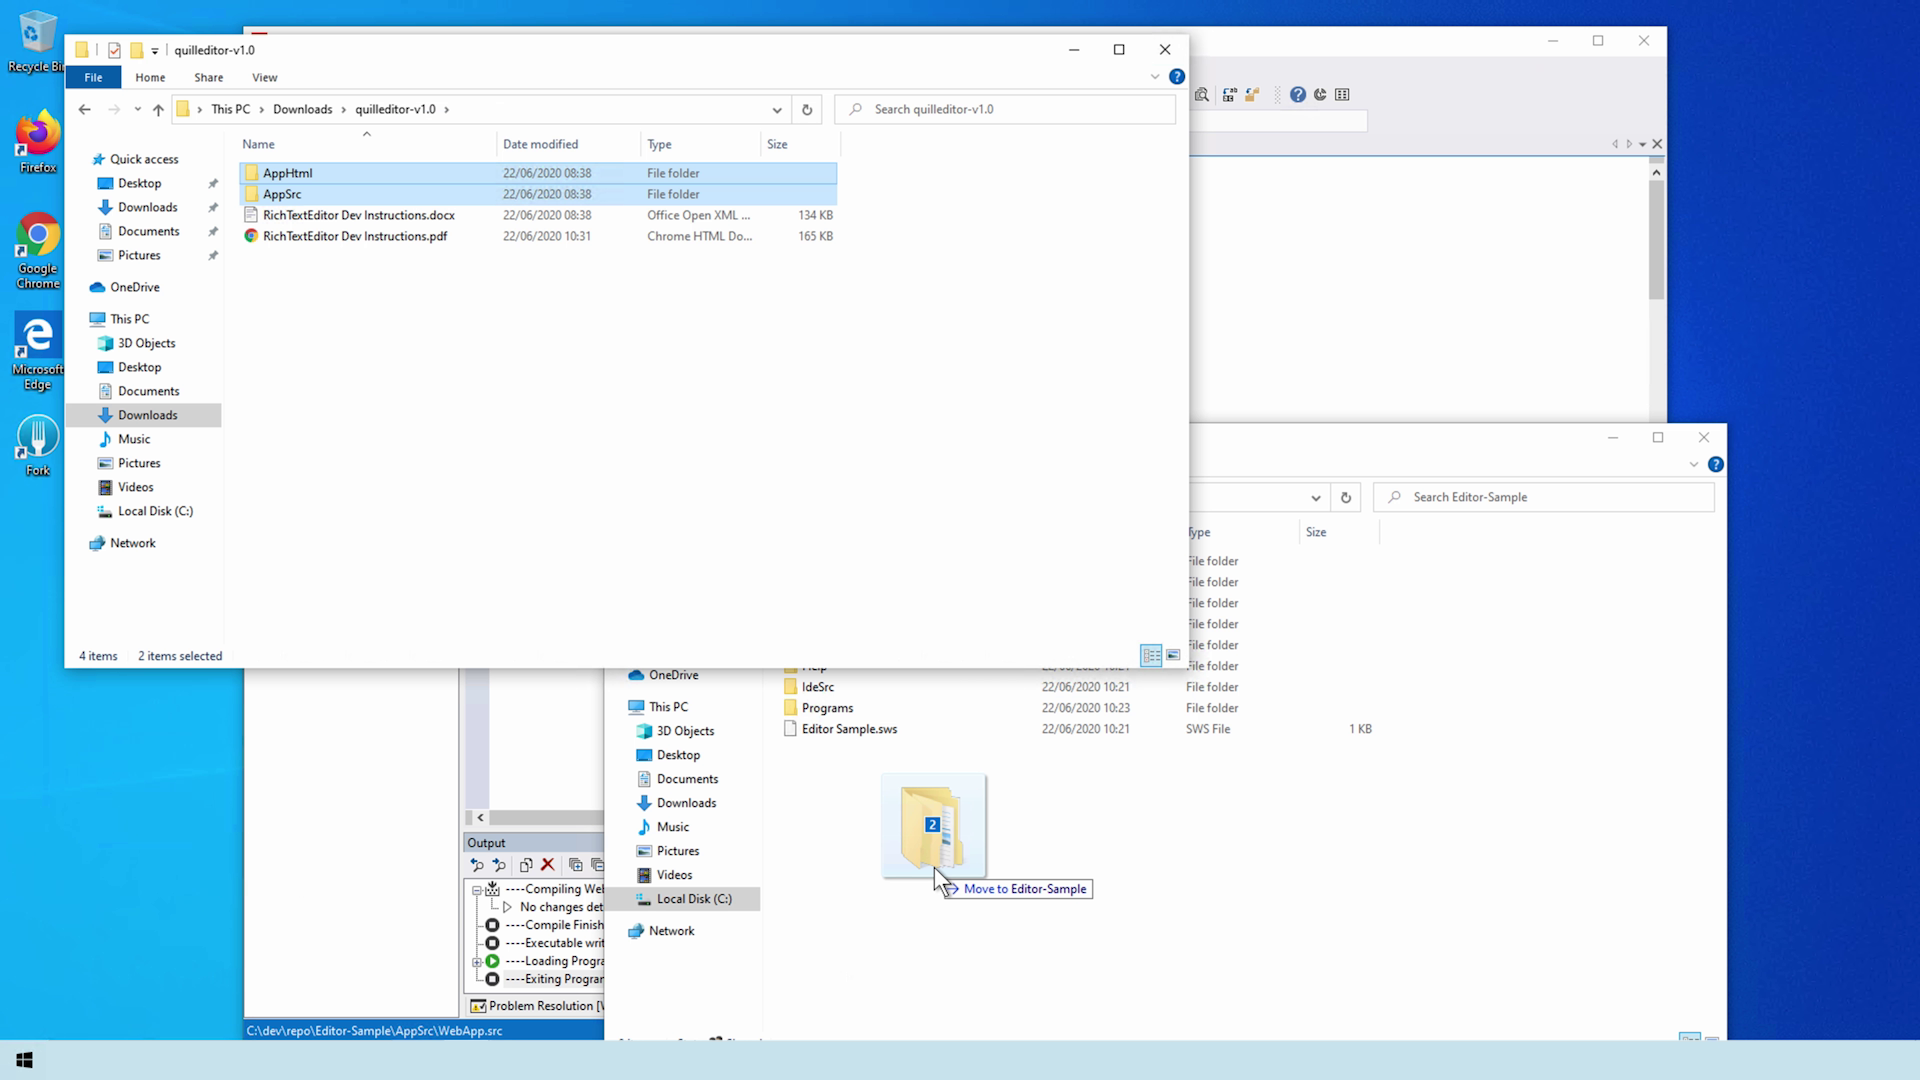Click the blue help icon in IDE toolbar
Viewport: 1920px width, 1080px height.
pyautogui.click(x=1297, y=94)
